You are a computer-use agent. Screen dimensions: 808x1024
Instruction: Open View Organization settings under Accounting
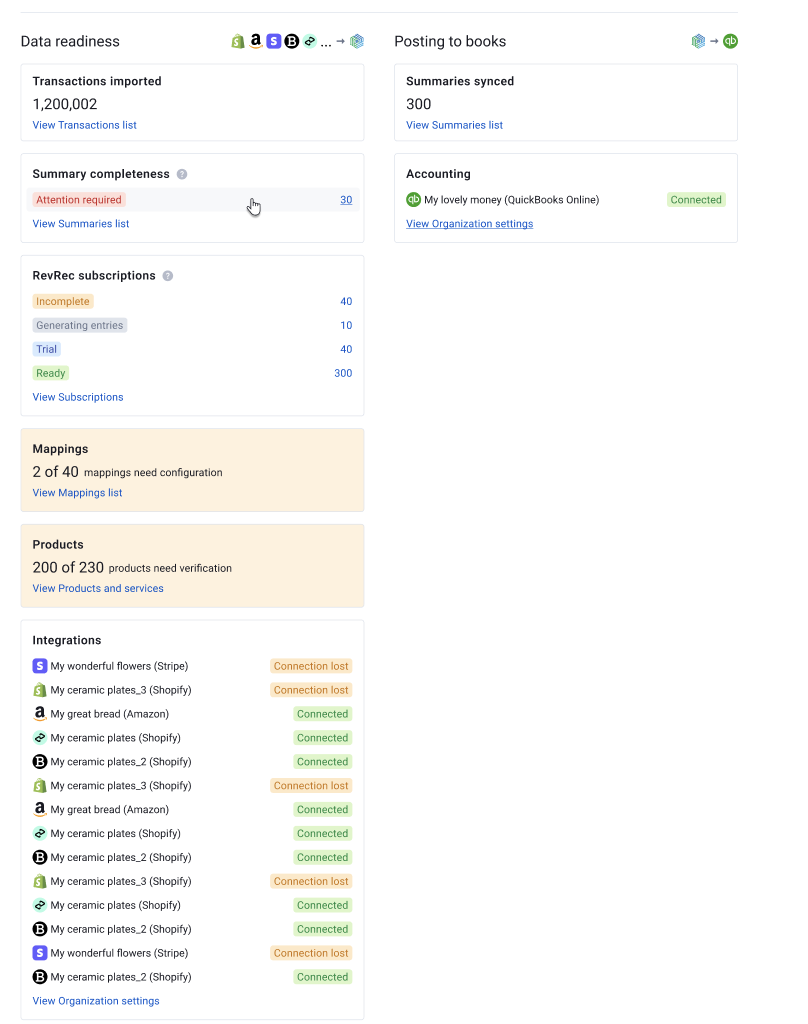(x=469, y=224)
